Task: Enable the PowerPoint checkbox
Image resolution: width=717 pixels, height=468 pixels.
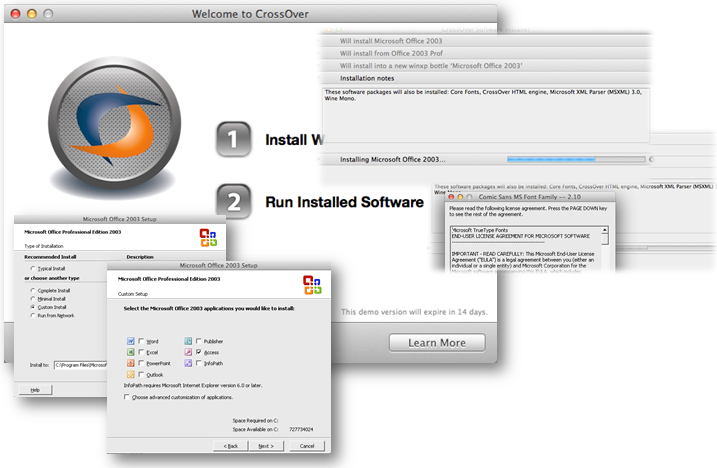Action: click(141, 363)
